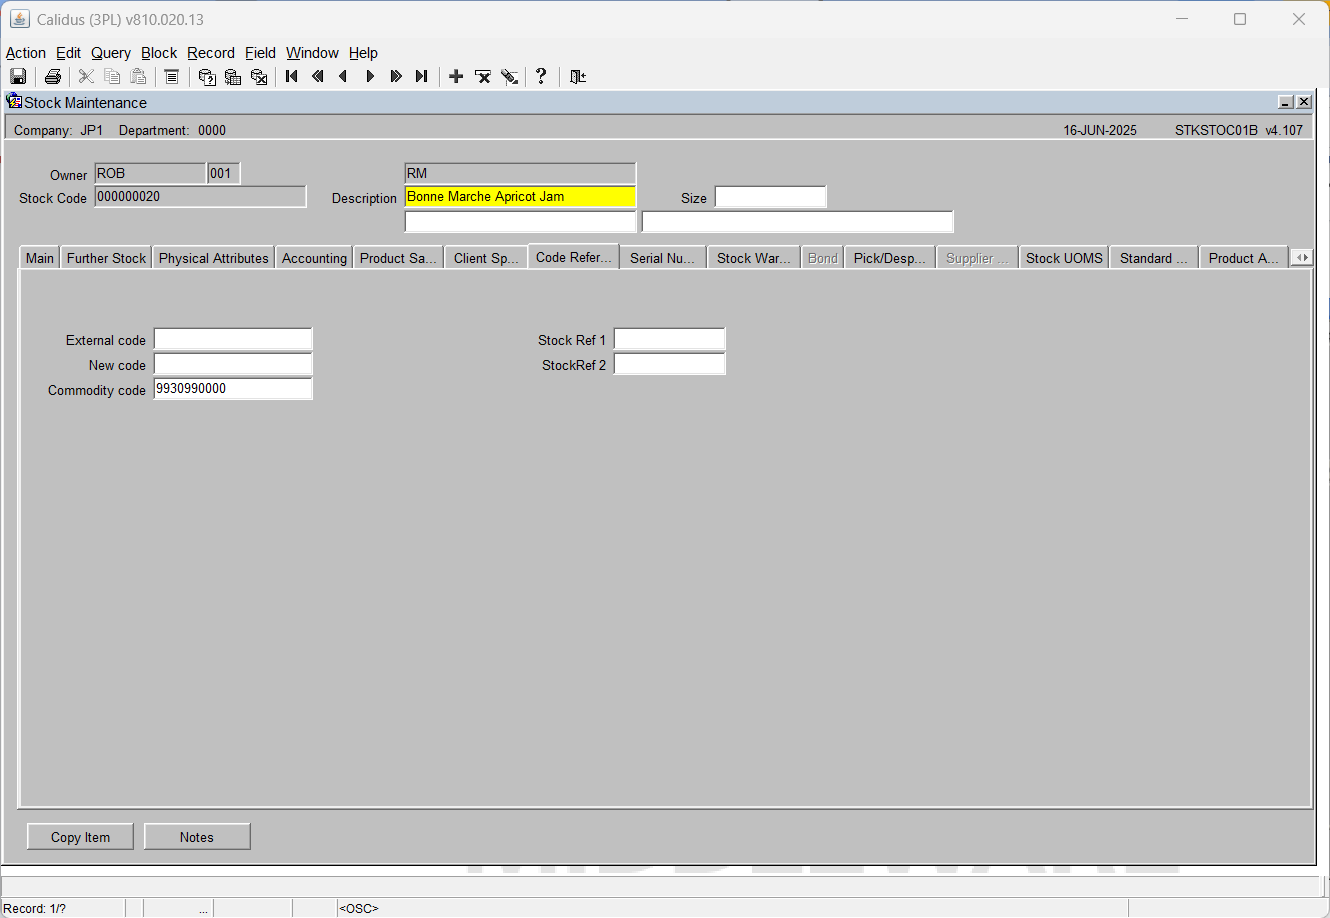
Task: Click the tab strip scroll arrows
Action: [1302, 258]
